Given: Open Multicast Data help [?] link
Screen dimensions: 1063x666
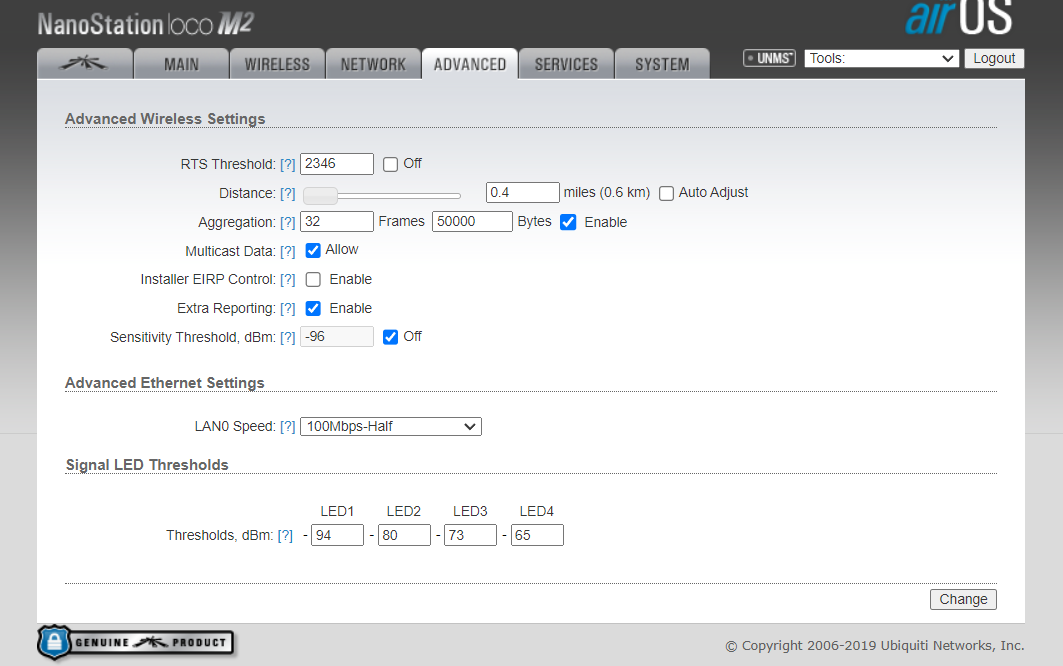Looking at the screenshot, I should click(288, 252).
